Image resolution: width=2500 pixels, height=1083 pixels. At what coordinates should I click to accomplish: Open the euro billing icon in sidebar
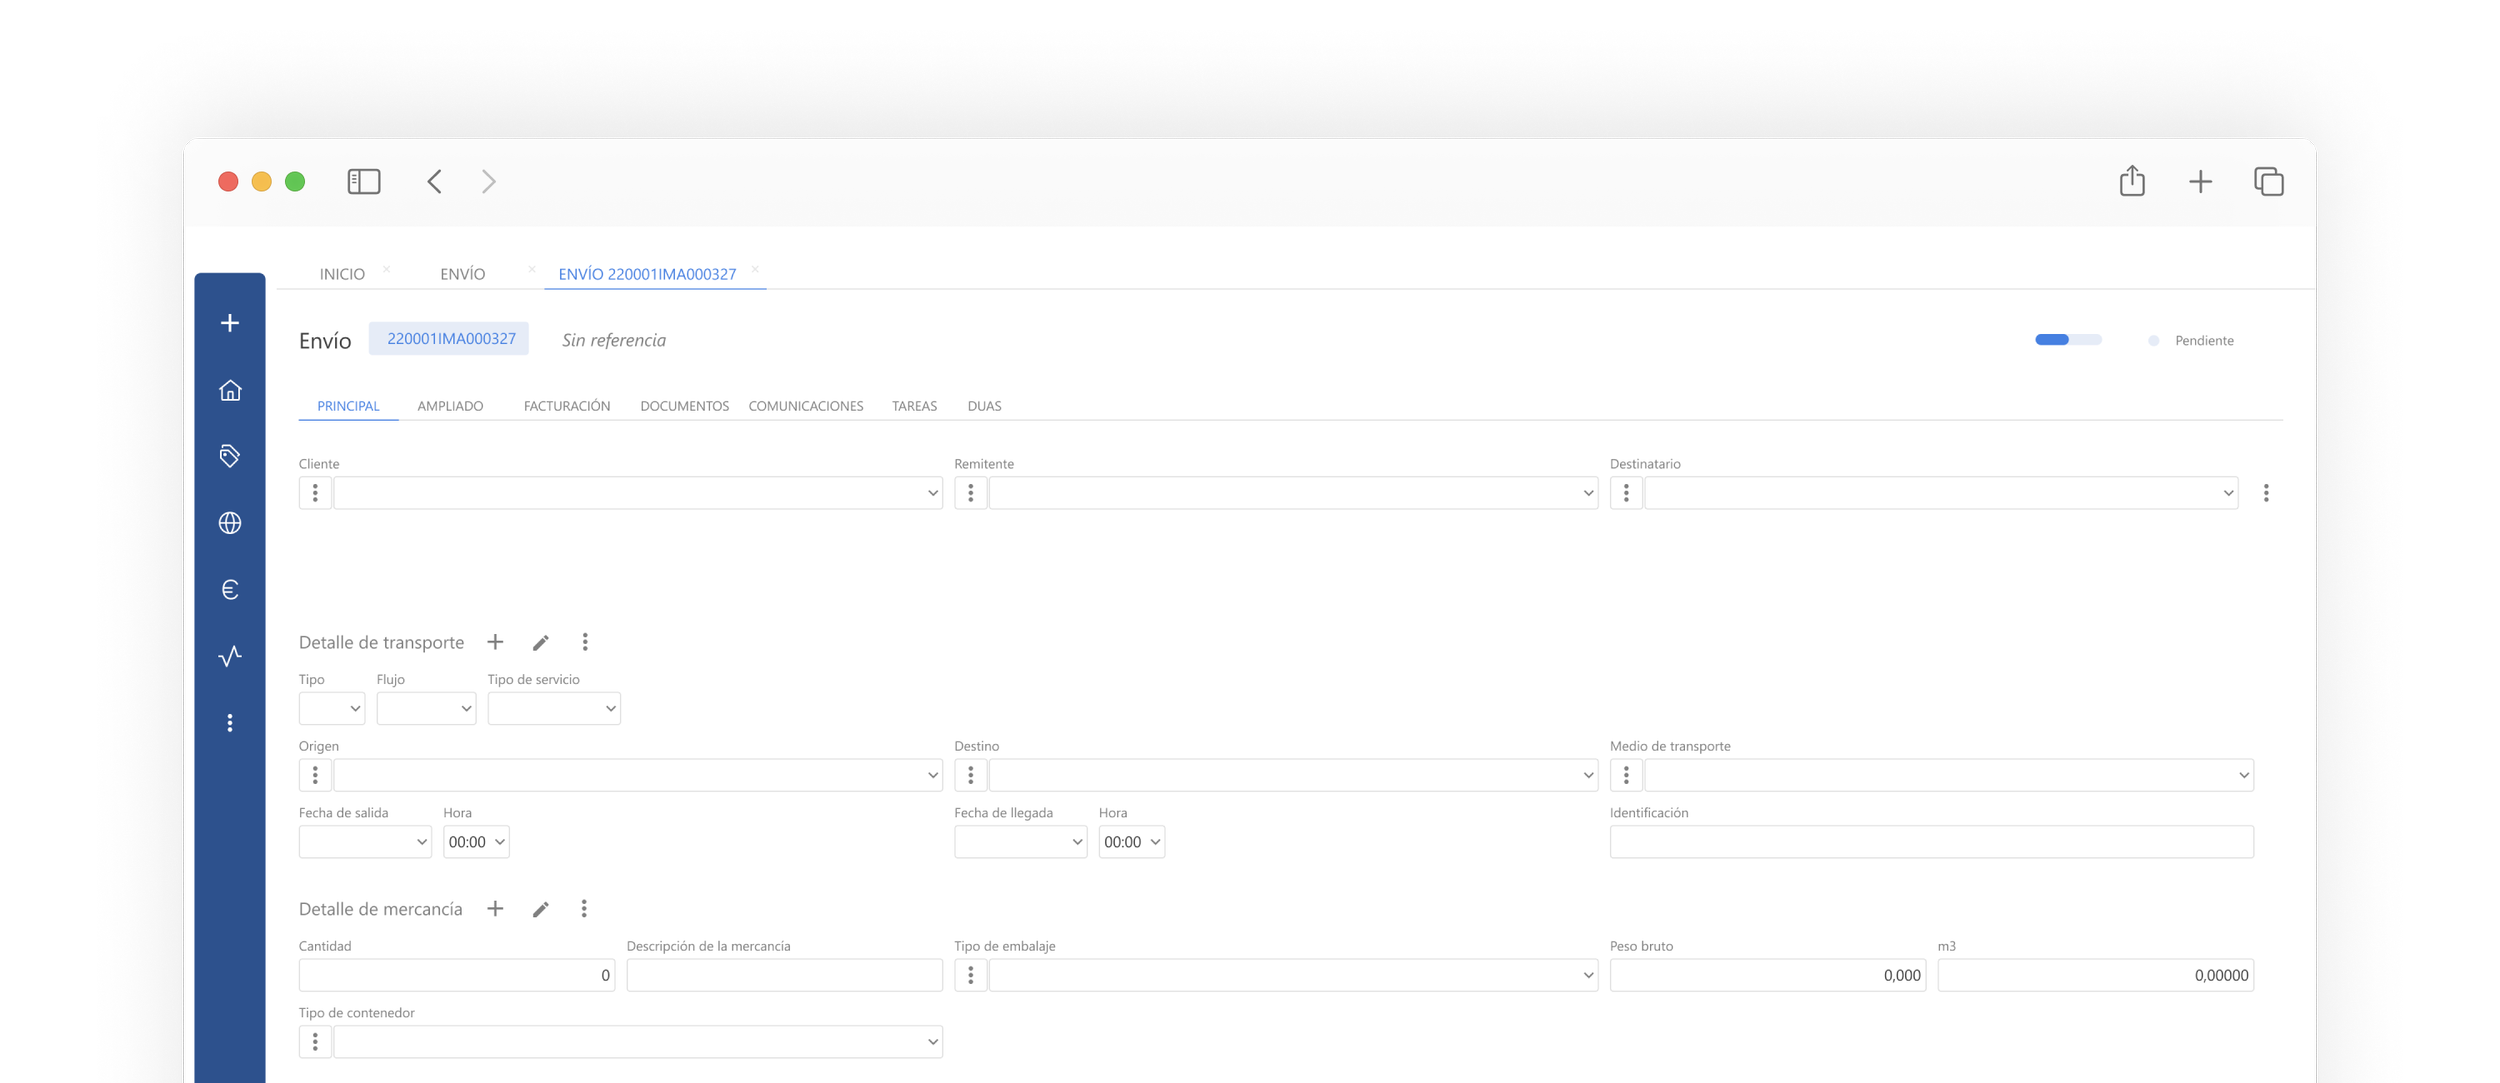point(230,589)
